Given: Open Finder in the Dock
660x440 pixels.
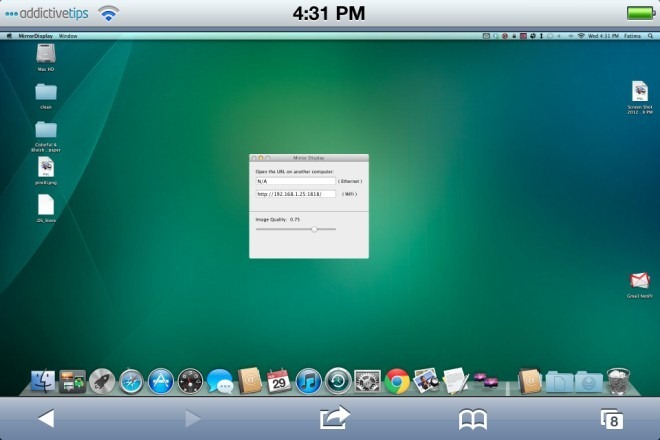Looking at the screenshot, I should pyautogui.click(x=43, y=381).
